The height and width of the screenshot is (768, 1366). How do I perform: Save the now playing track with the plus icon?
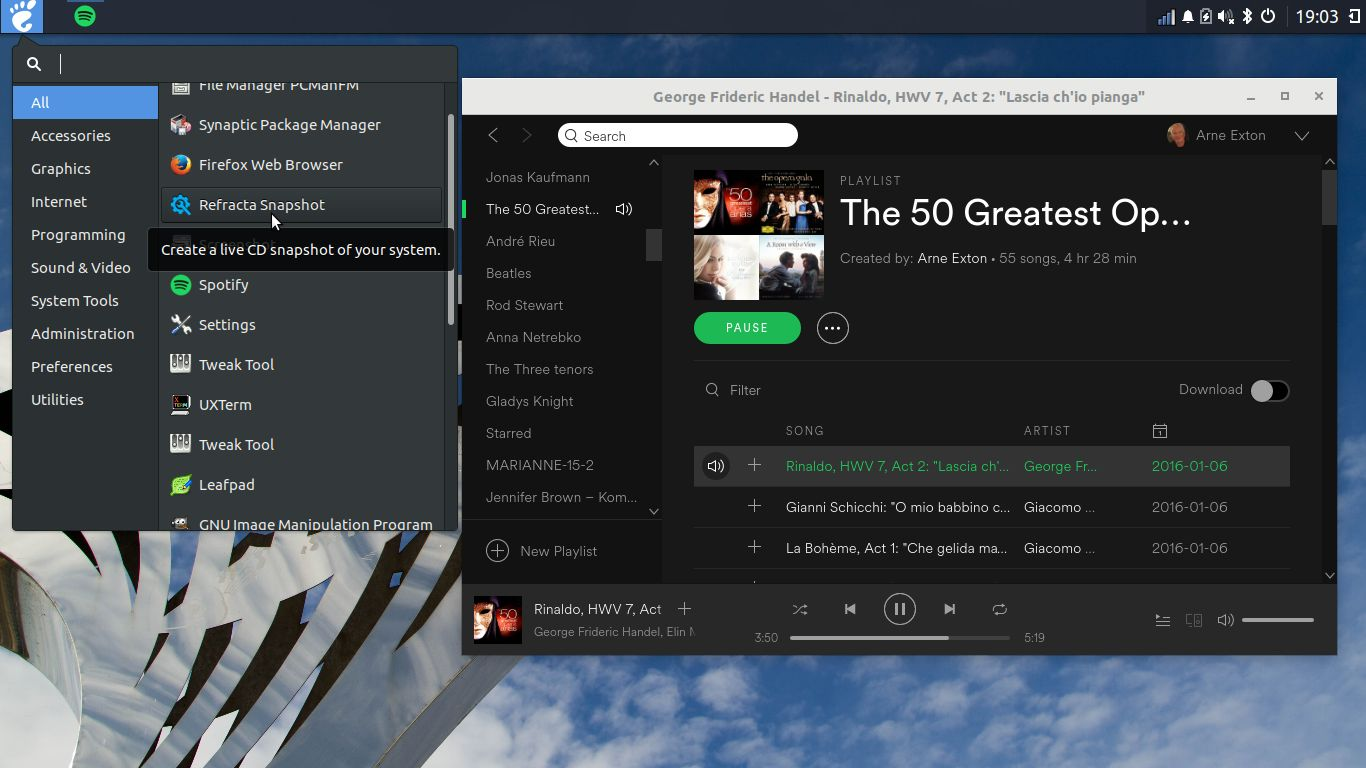[x=684, y=608]
